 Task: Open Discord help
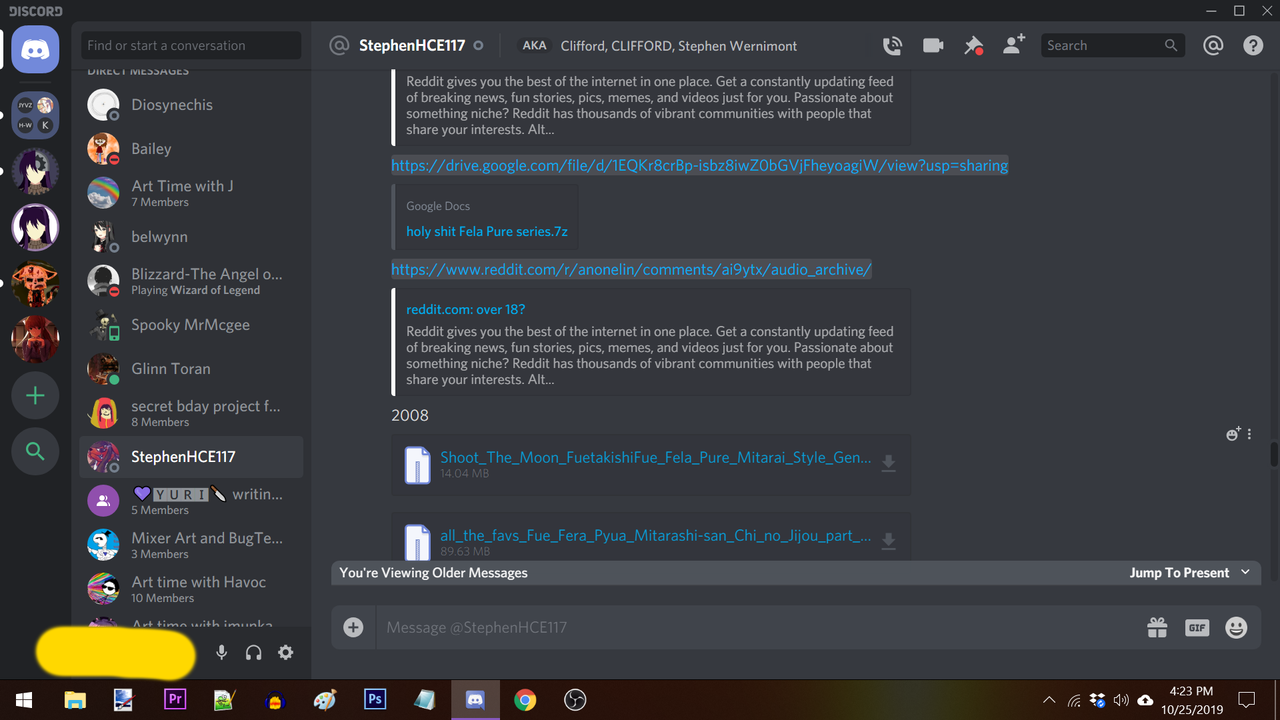(x=1253, y=46)
